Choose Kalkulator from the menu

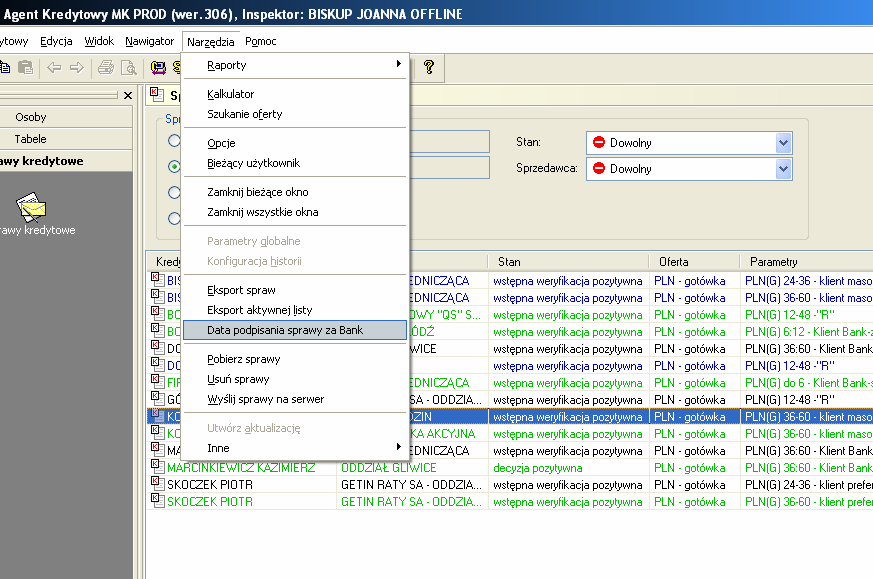(x=295, y=94)
